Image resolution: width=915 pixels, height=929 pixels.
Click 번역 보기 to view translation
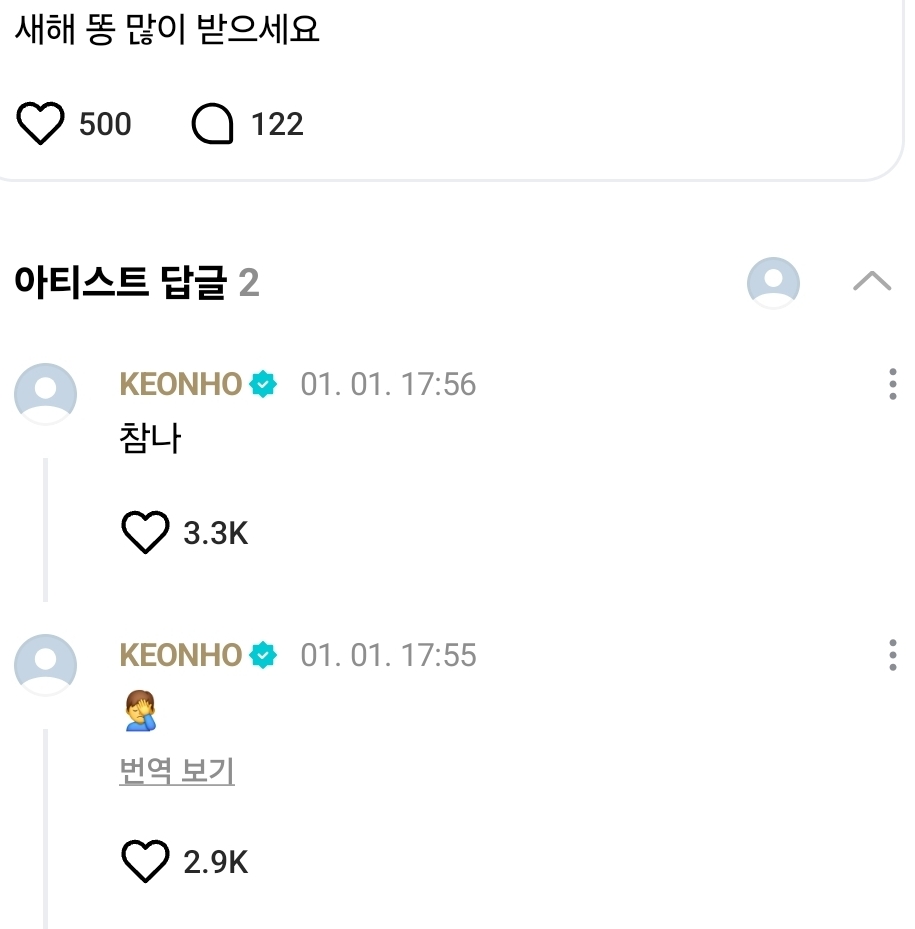tap(177, 771)
